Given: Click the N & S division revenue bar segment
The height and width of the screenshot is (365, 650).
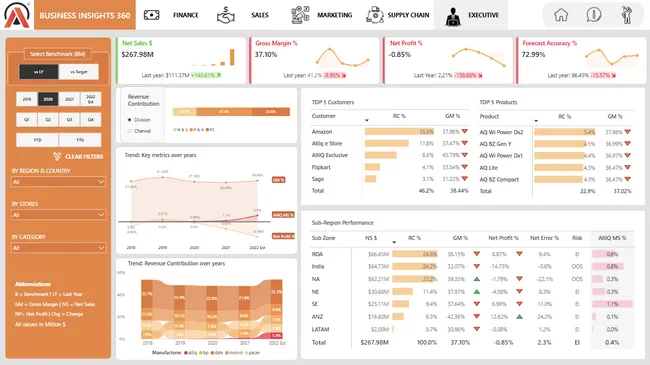Looking at the screenshot, I should point(184,112).
